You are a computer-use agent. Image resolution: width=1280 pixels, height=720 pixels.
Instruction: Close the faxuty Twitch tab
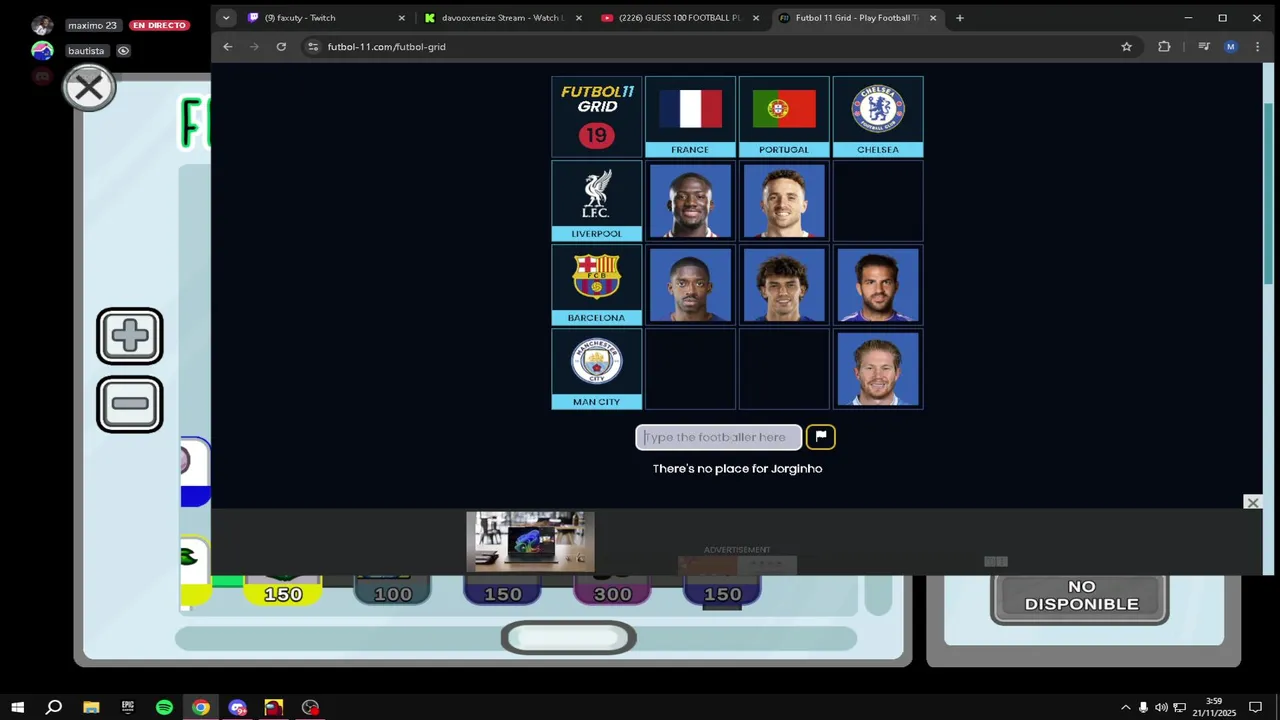(402, 18)
